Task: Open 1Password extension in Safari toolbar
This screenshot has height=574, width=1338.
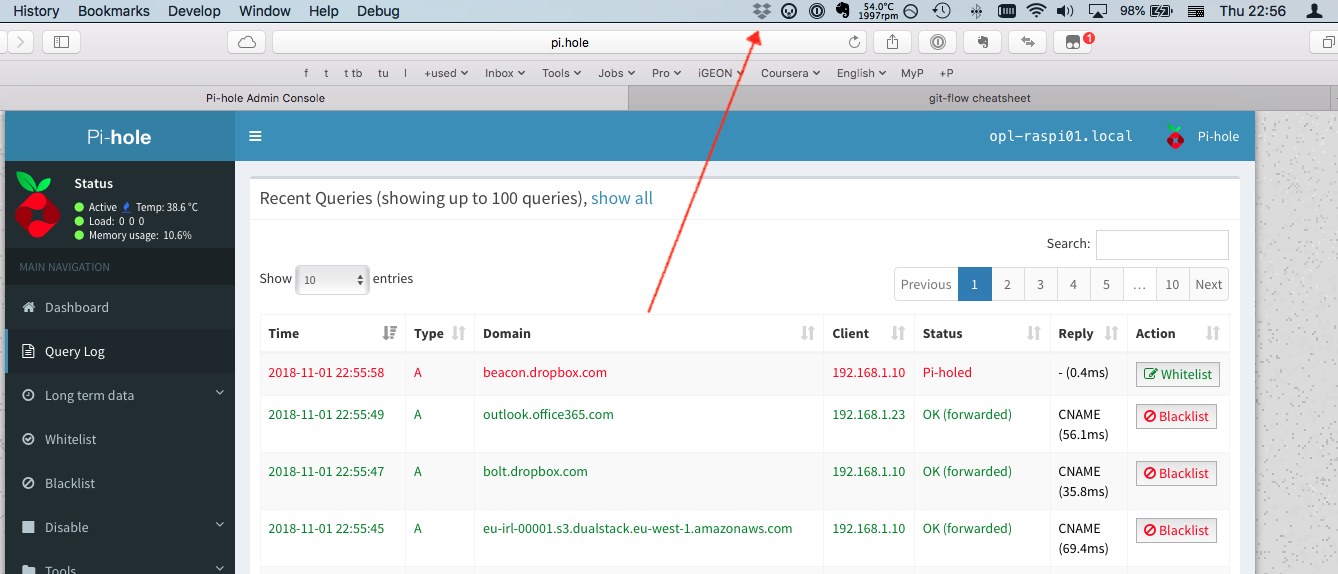Action: pyautogui.click(x=937, y=42)
